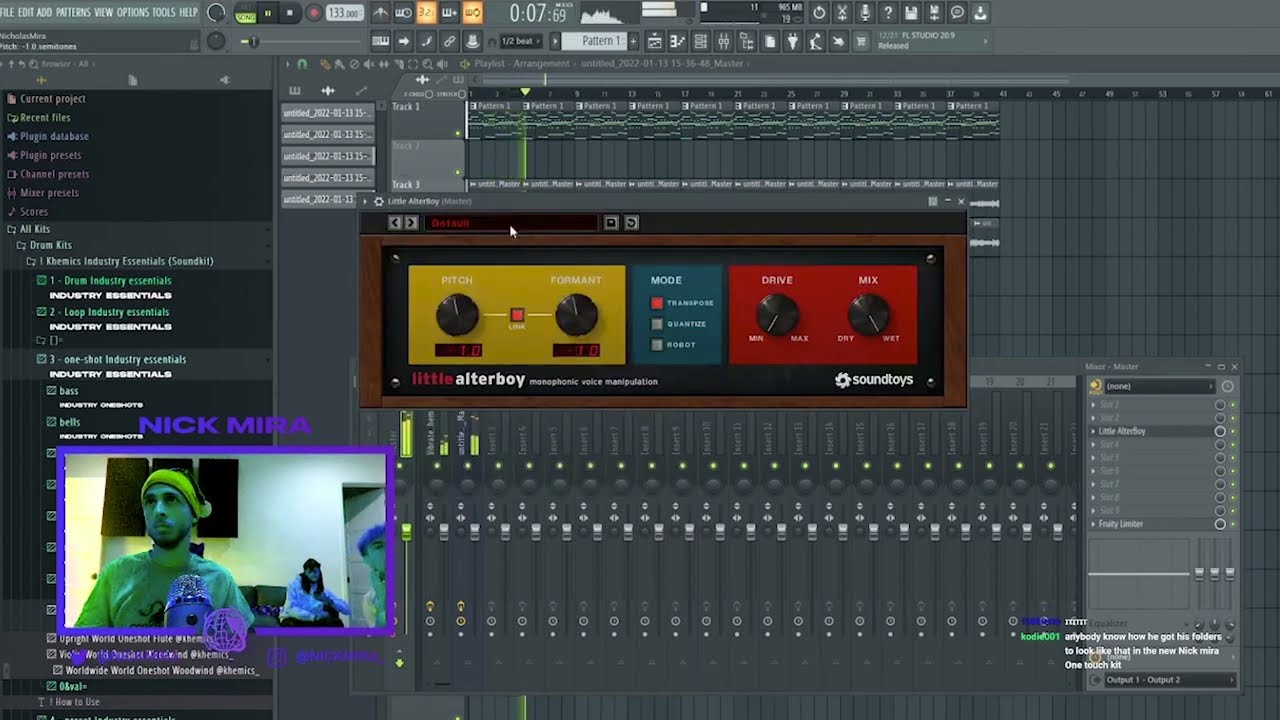The height and width of the screenshot is (720, 1280).
Task: Pause playback with the pause button
Action: [268, 13]
